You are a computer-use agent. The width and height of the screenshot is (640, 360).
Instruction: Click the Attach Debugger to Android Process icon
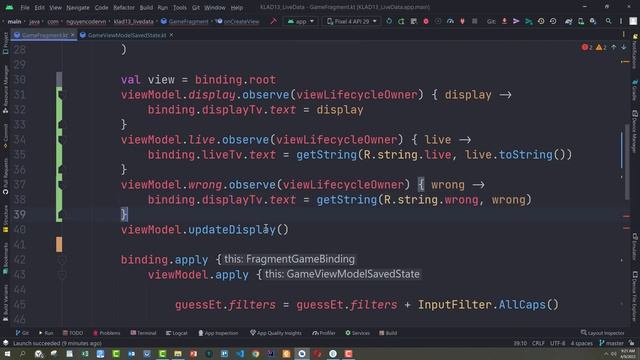462,21
